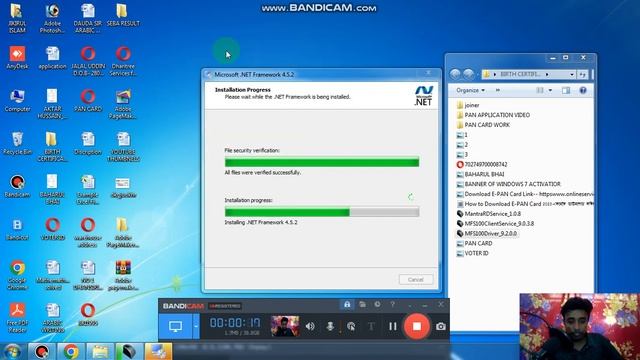The height and width of the screenshot is (360, 640).
Task: Open Adobe Photoshop desktop icon
Action: point(52,18)
